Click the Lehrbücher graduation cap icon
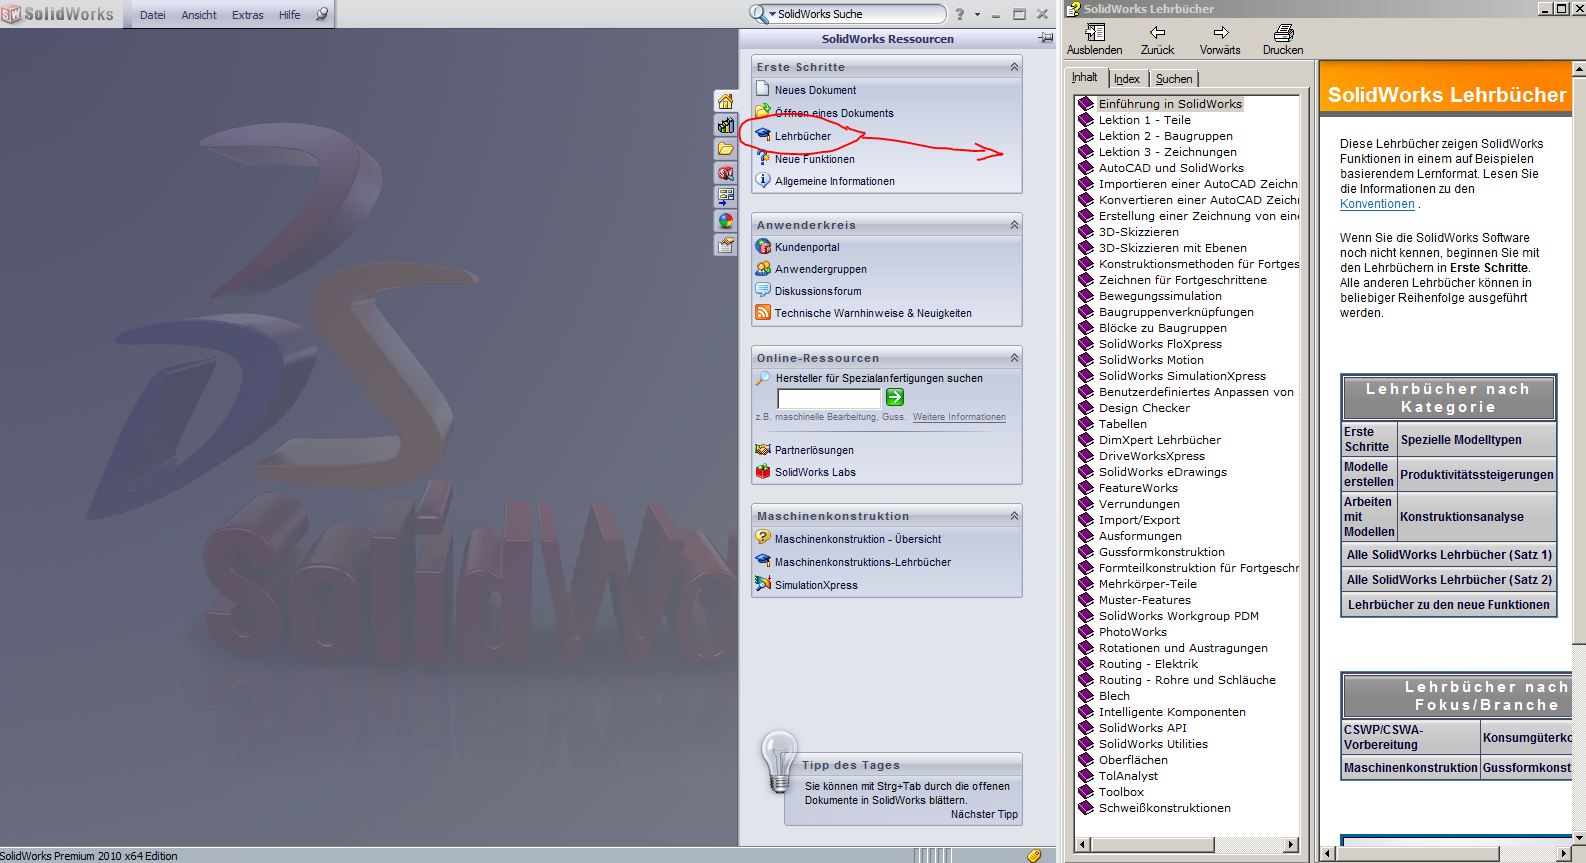 [763, 135]
